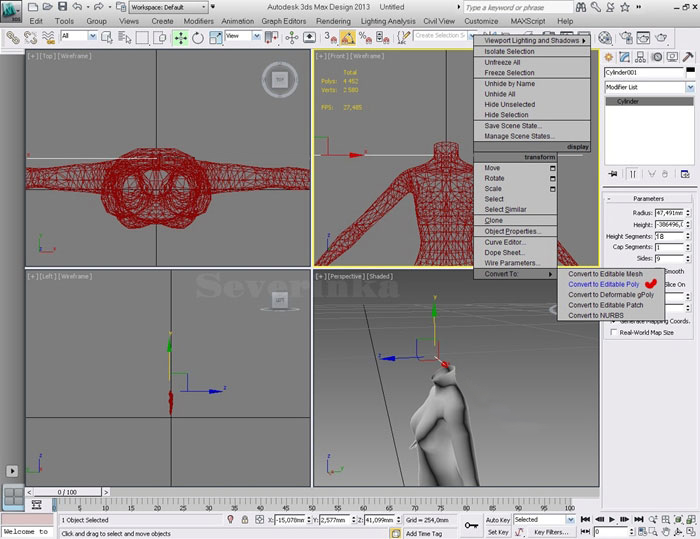The image size is (700, 539).
Task: Open the Create command panel tab
Action: 608,56
